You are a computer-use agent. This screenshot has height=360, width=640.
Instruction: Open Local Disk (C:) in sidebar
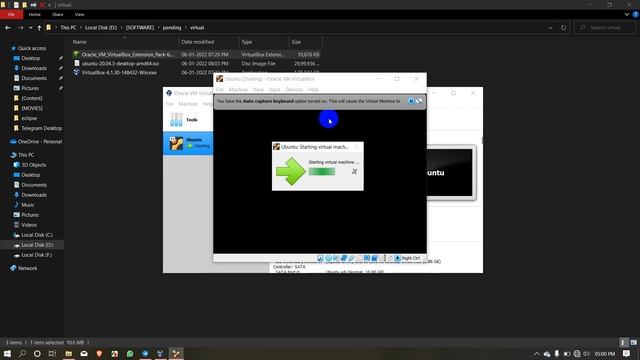[x=36, y=235]
